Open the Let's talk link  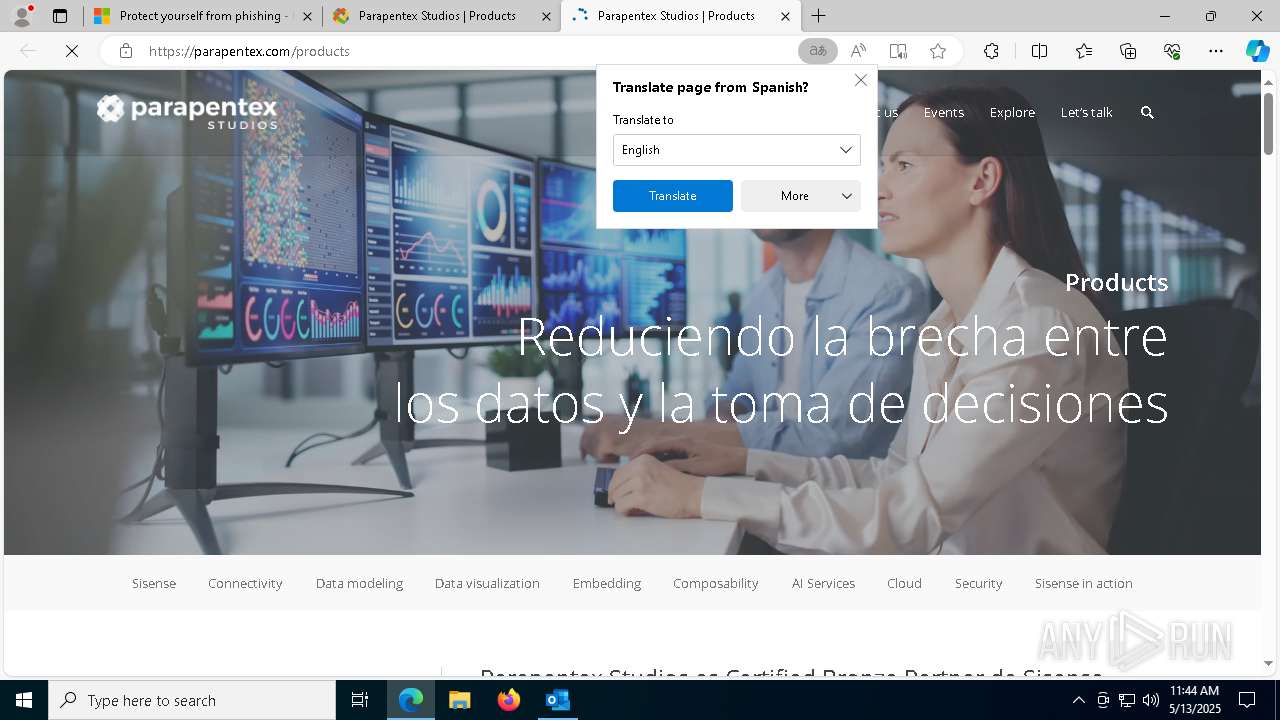(1086, 113)
